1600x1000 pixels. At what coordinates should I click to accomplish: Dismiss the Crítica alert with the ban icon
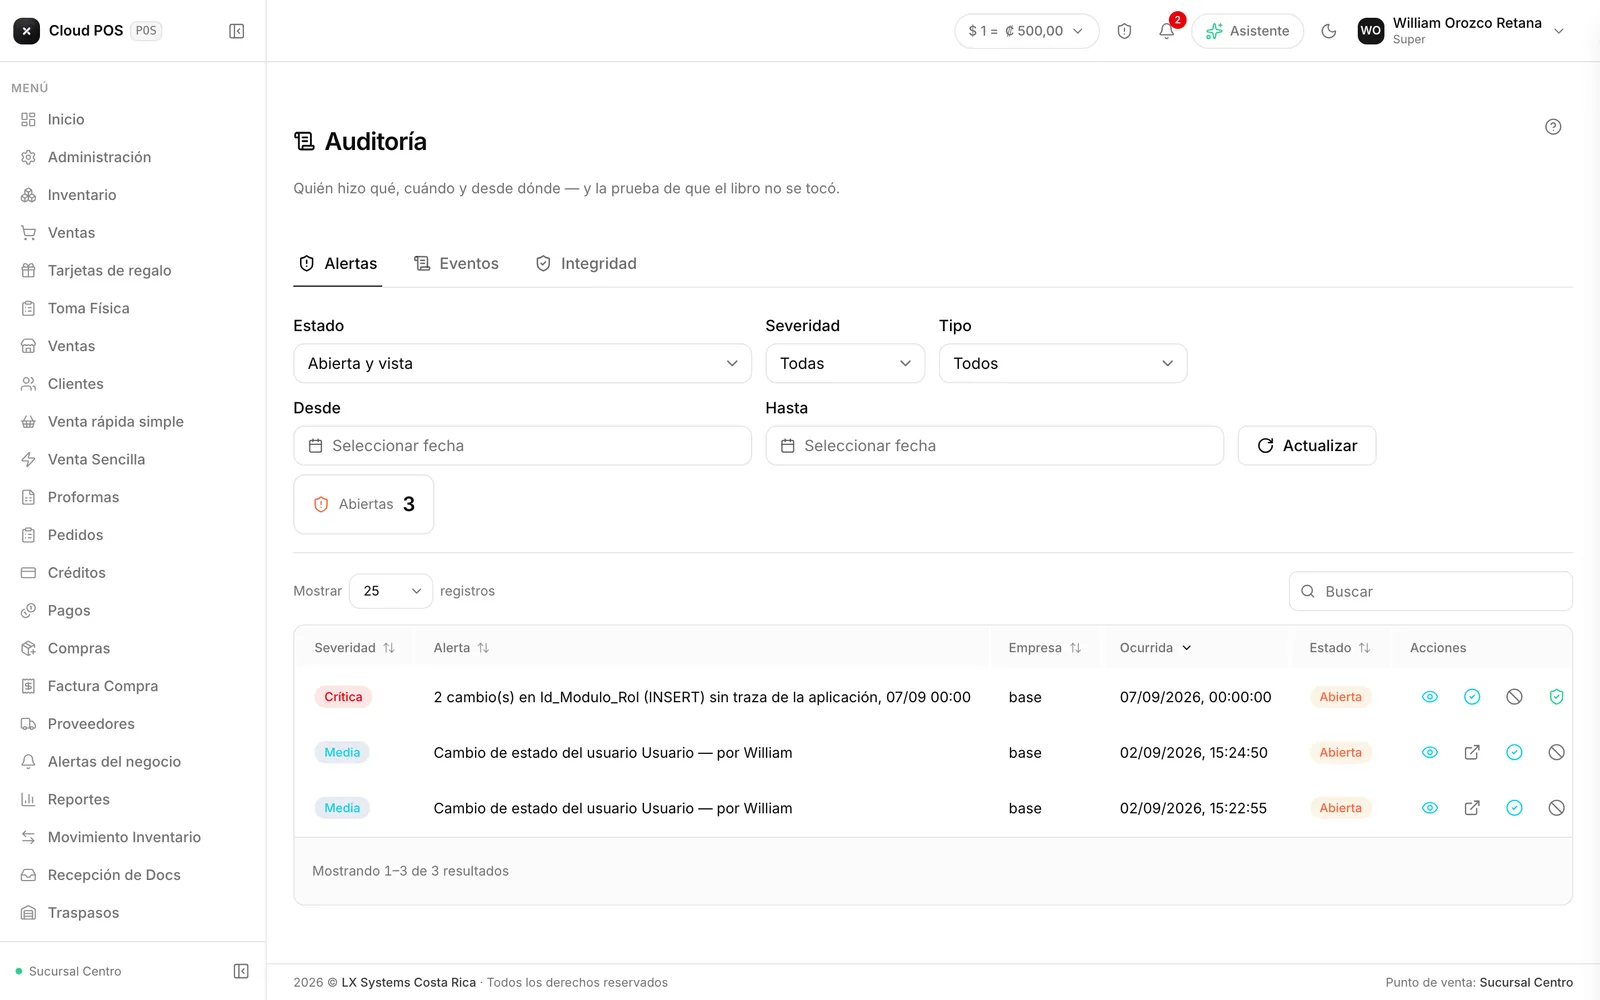point(1514,697)
